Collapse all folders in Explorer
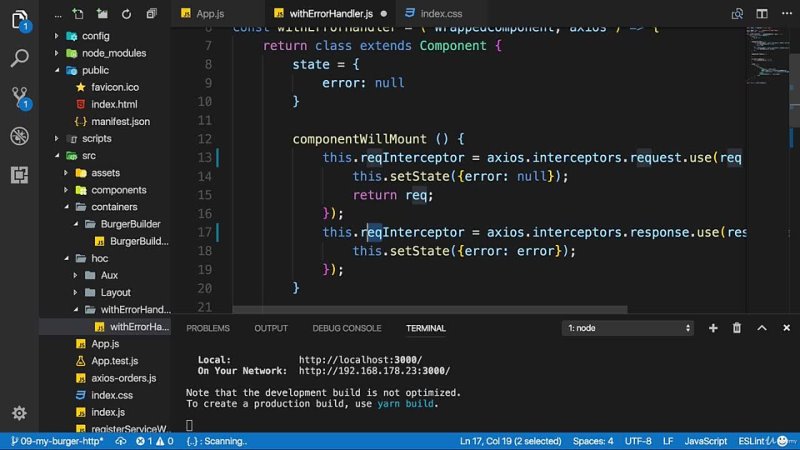 coord(151,14)
